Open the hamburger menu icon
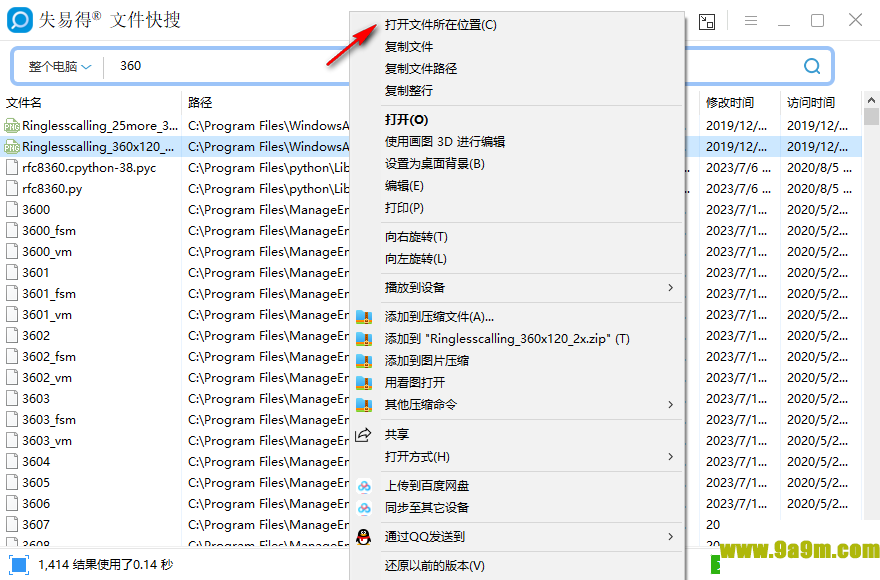Screen dimensions: 880x580 [x=751, y=21]
